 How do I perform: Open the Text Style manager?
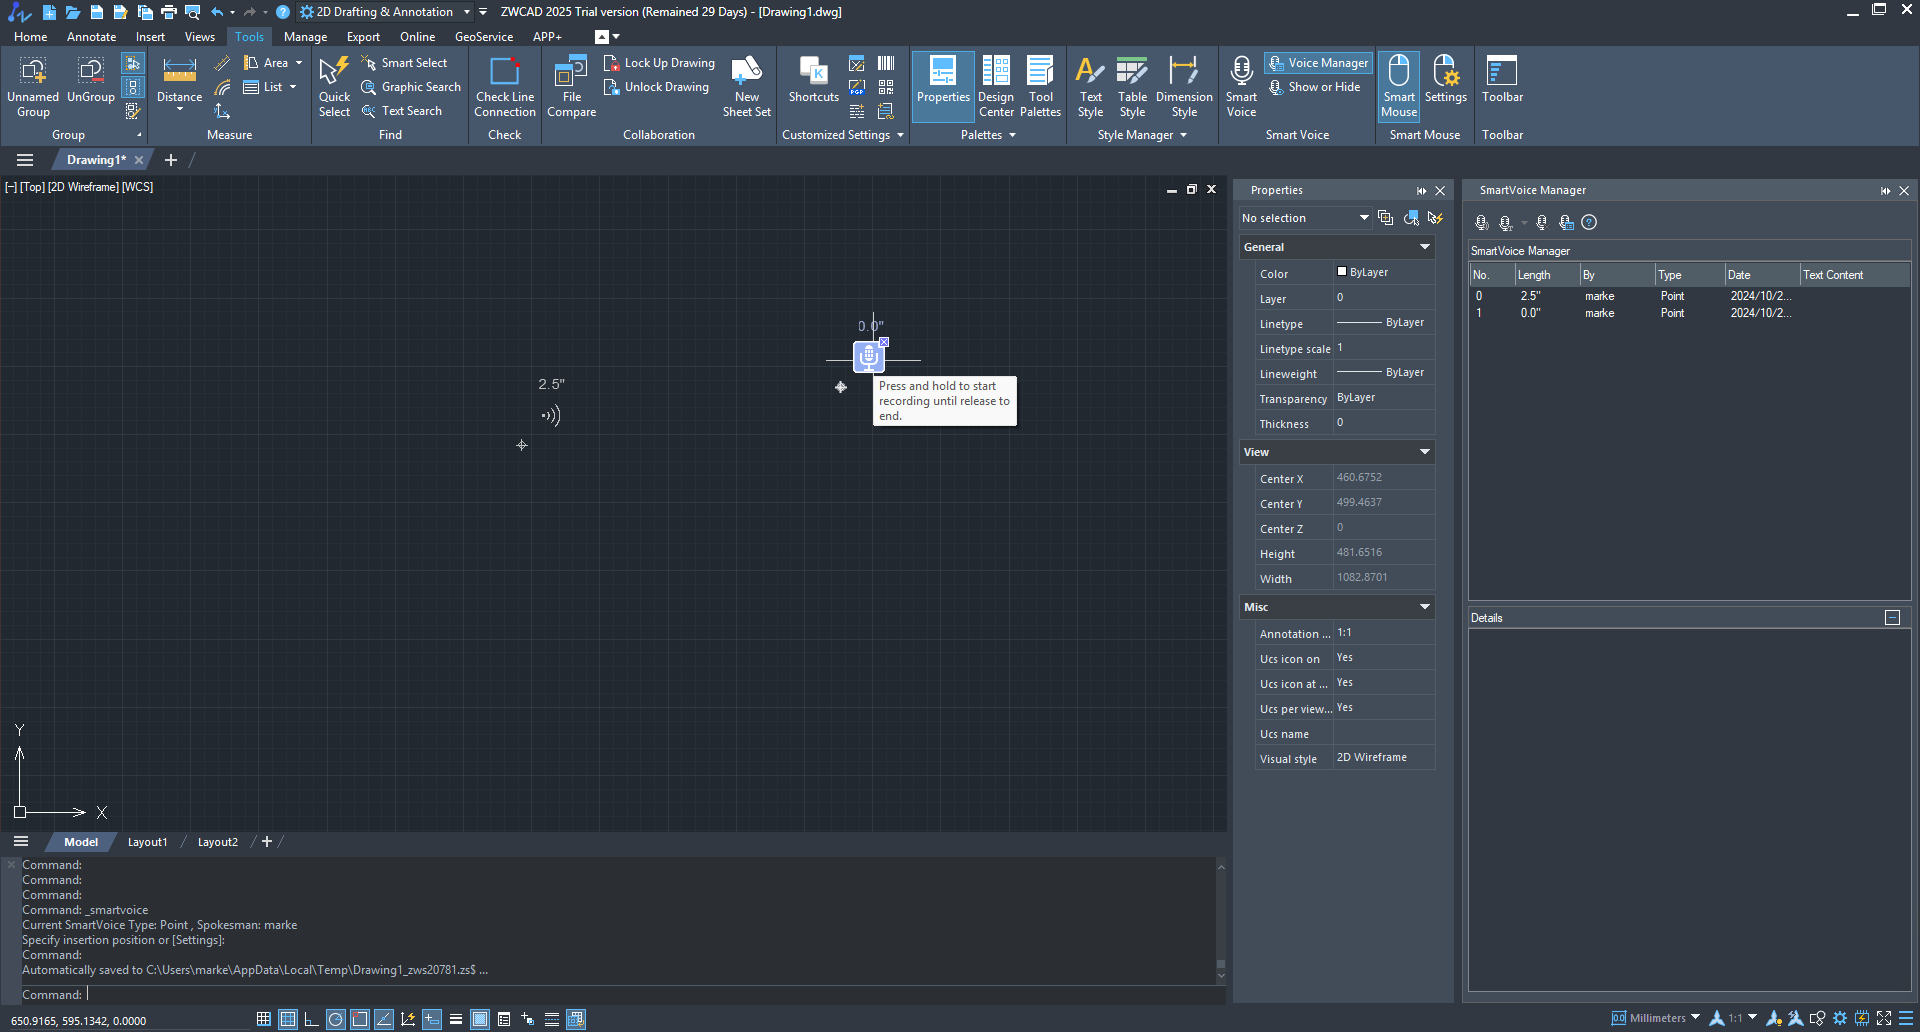pos(1090,86)
